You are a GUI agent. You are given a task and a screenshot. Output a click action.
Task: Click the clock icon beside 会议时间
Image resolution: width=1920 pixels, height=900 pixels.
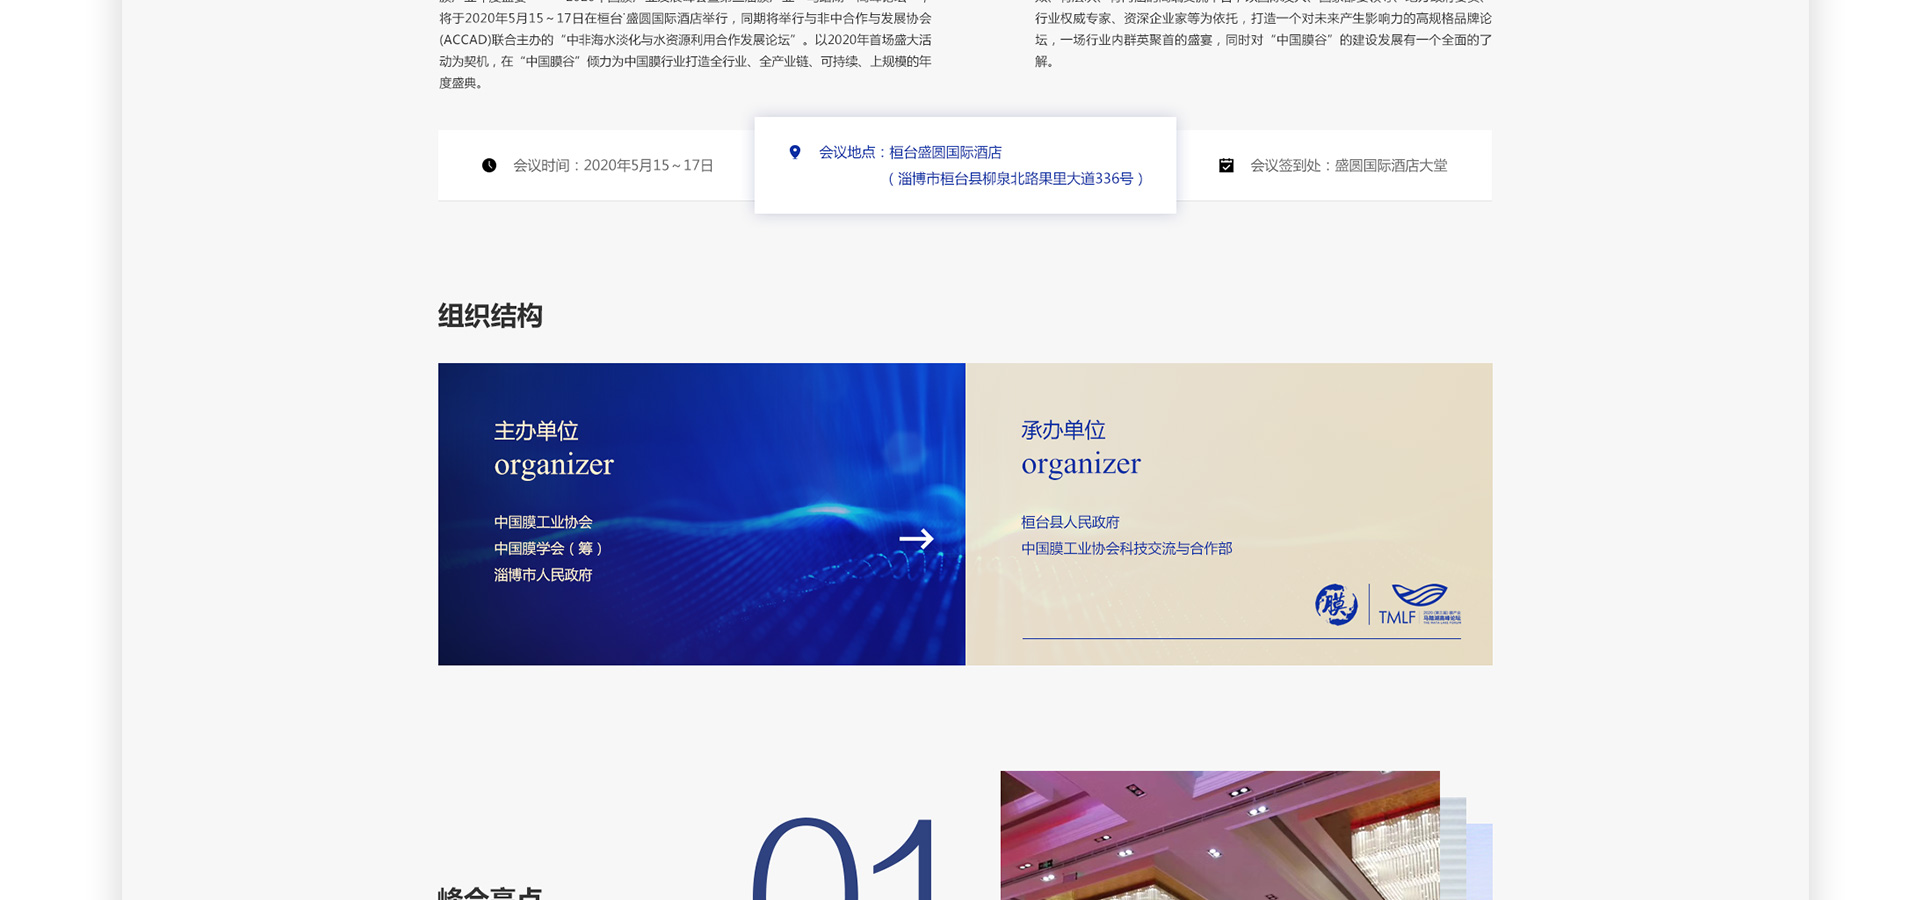(489, 165)
